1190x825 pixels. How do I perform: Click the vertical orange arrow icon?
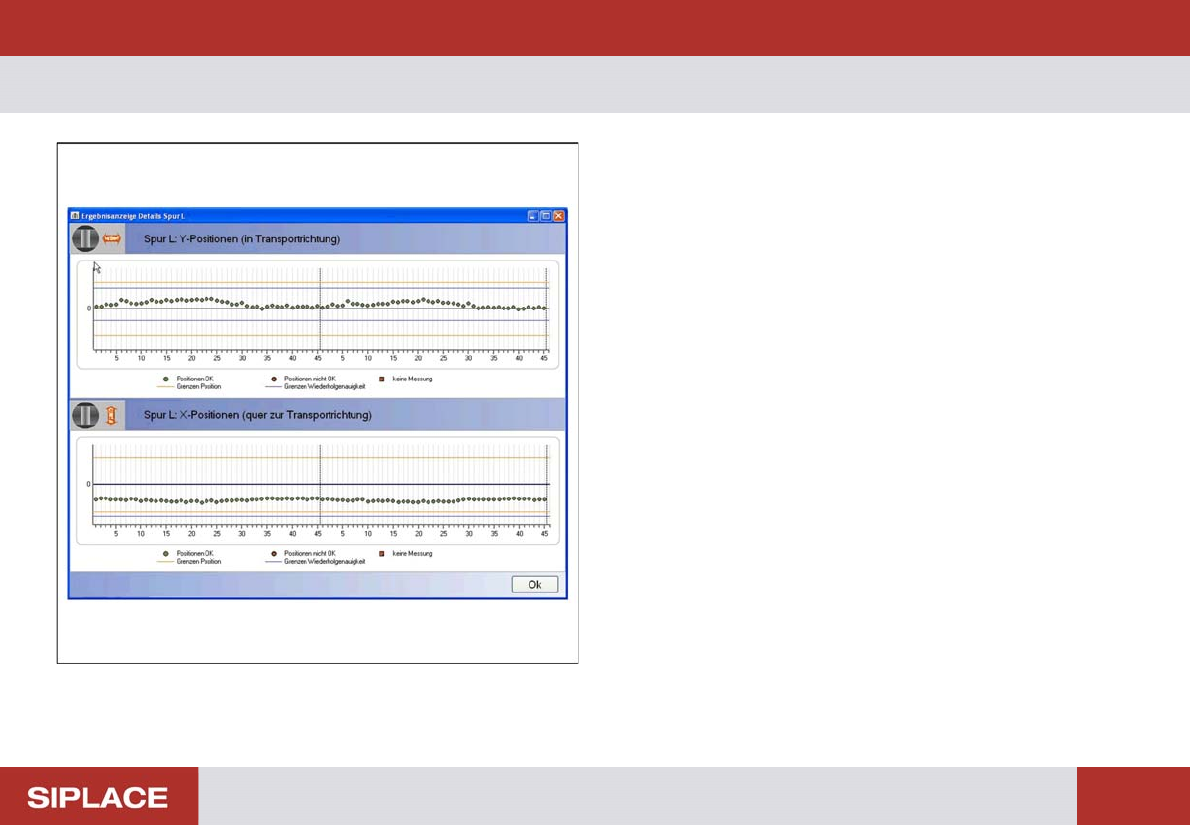tap(111, 415)
